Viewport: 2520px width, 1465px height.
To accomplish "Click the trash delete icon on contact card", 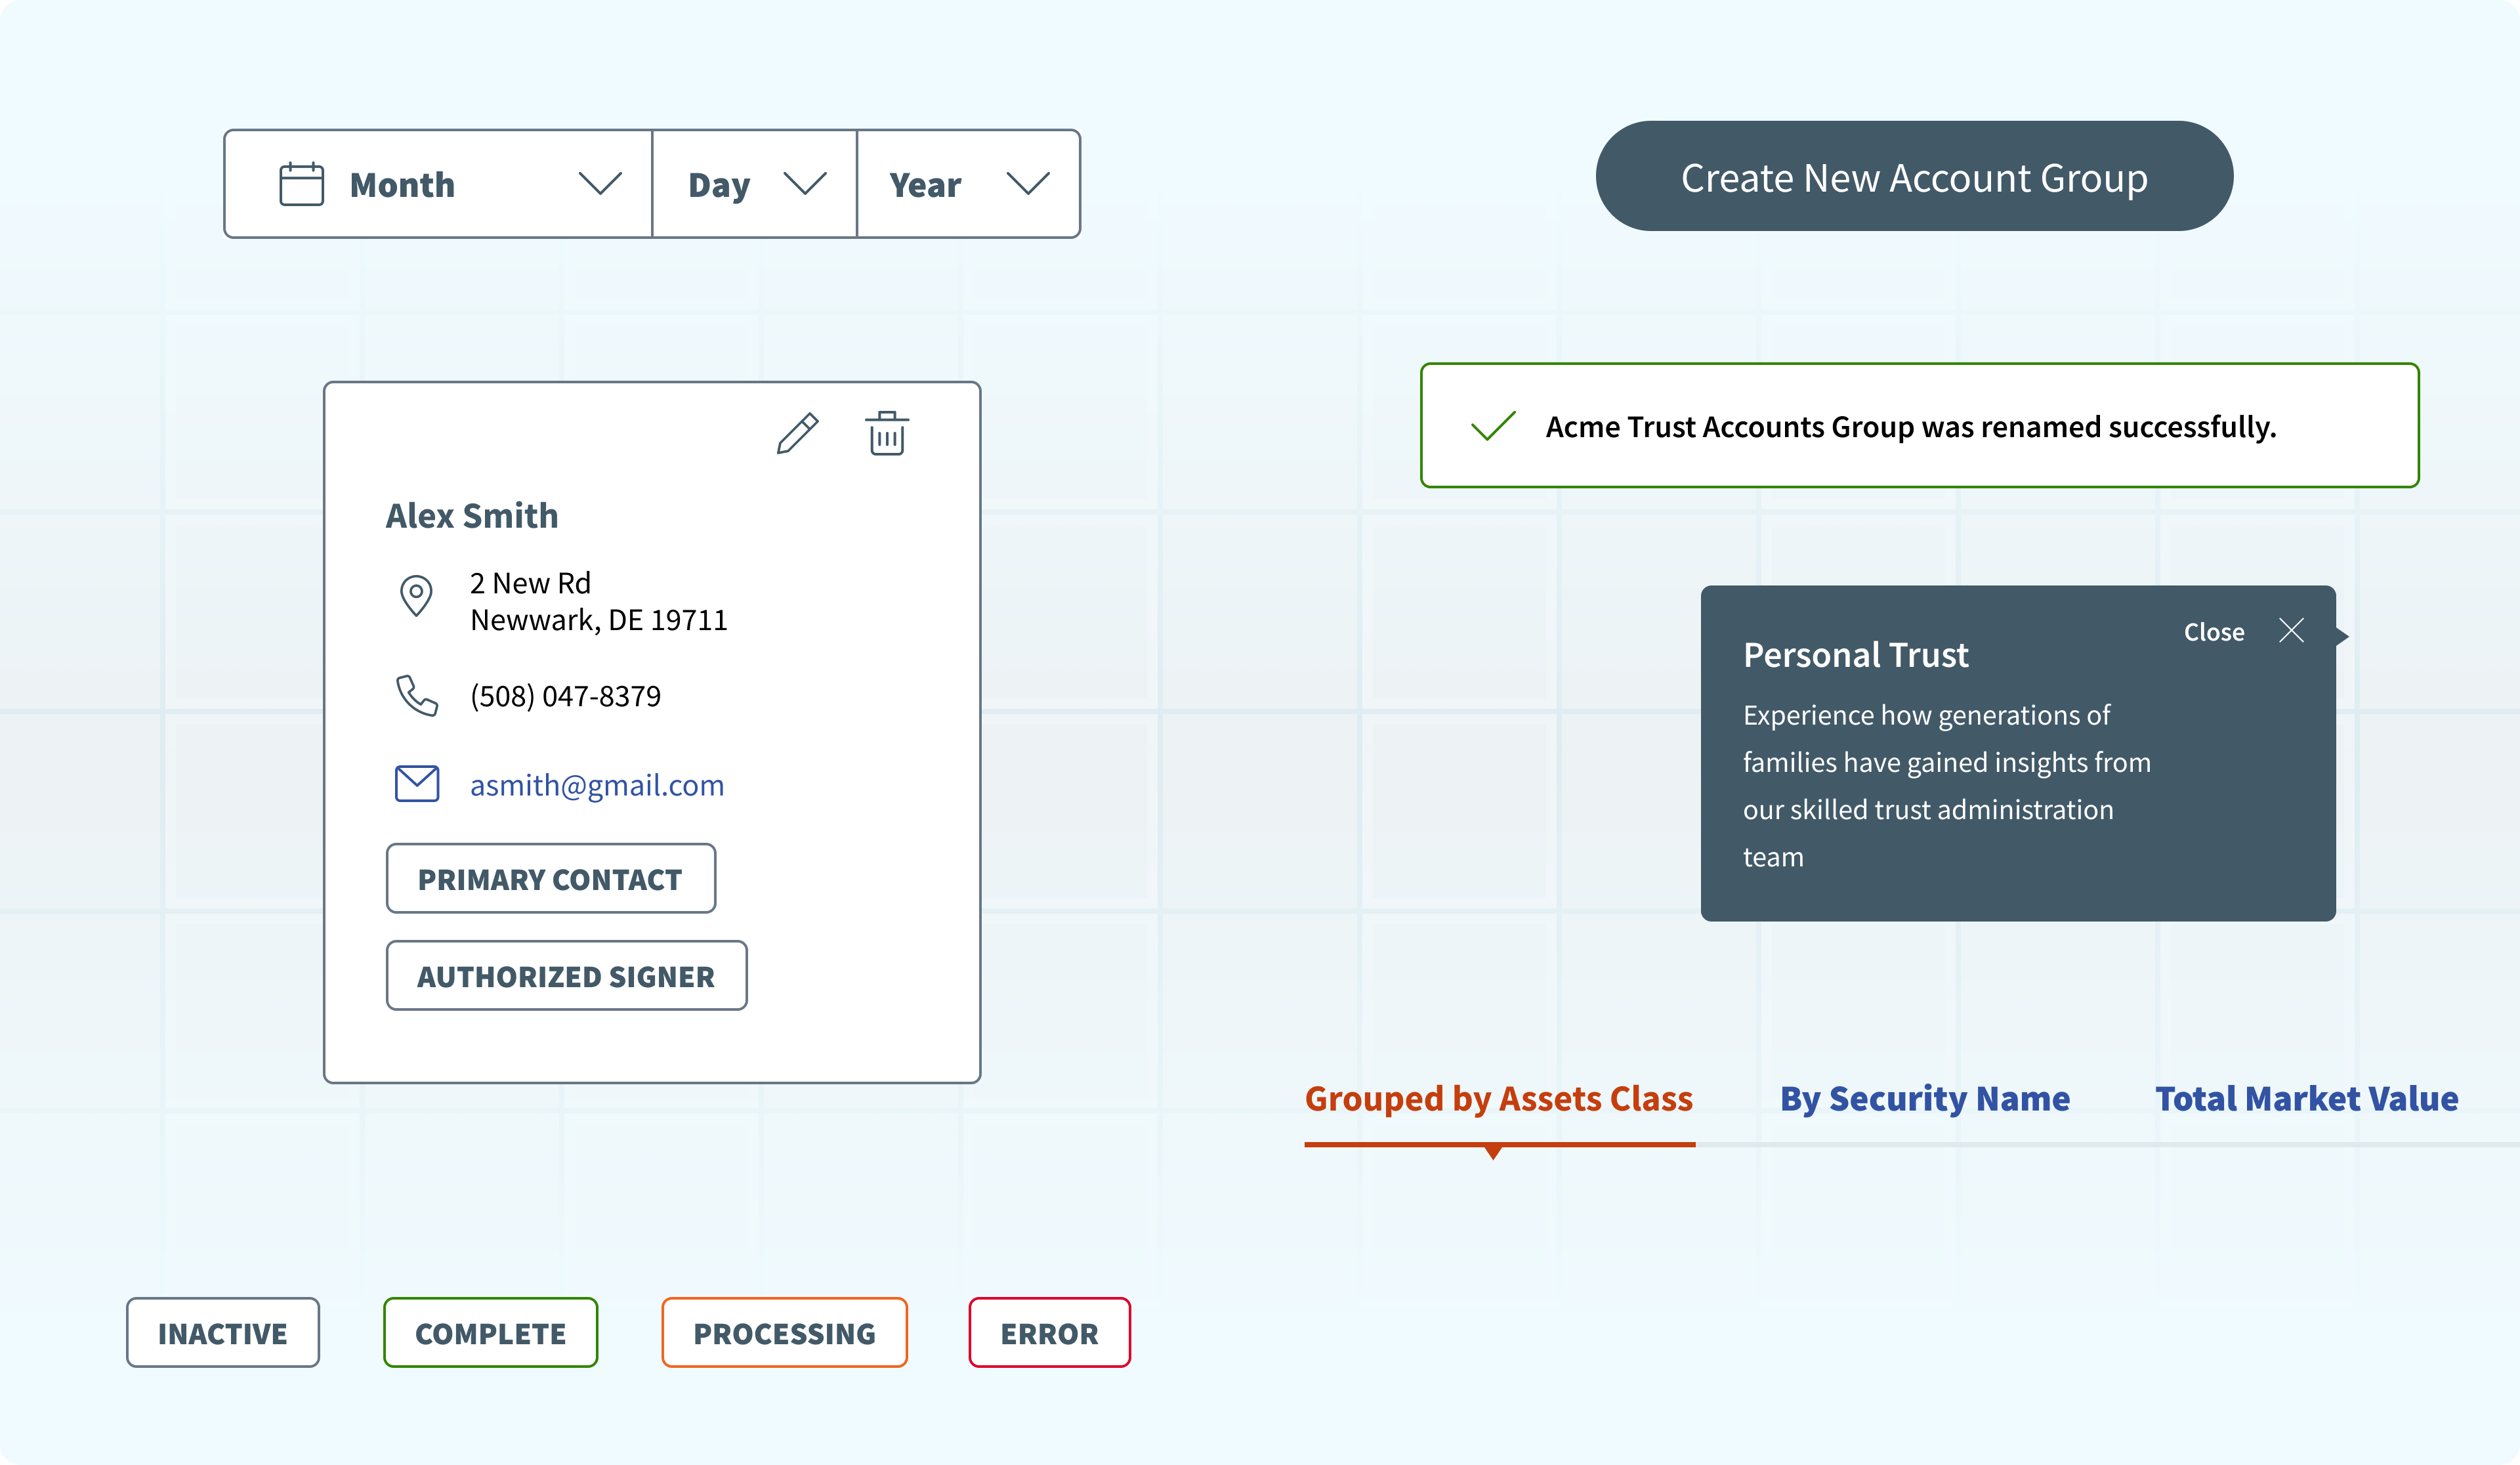I will pyautogui.click(x=886, y=434).
